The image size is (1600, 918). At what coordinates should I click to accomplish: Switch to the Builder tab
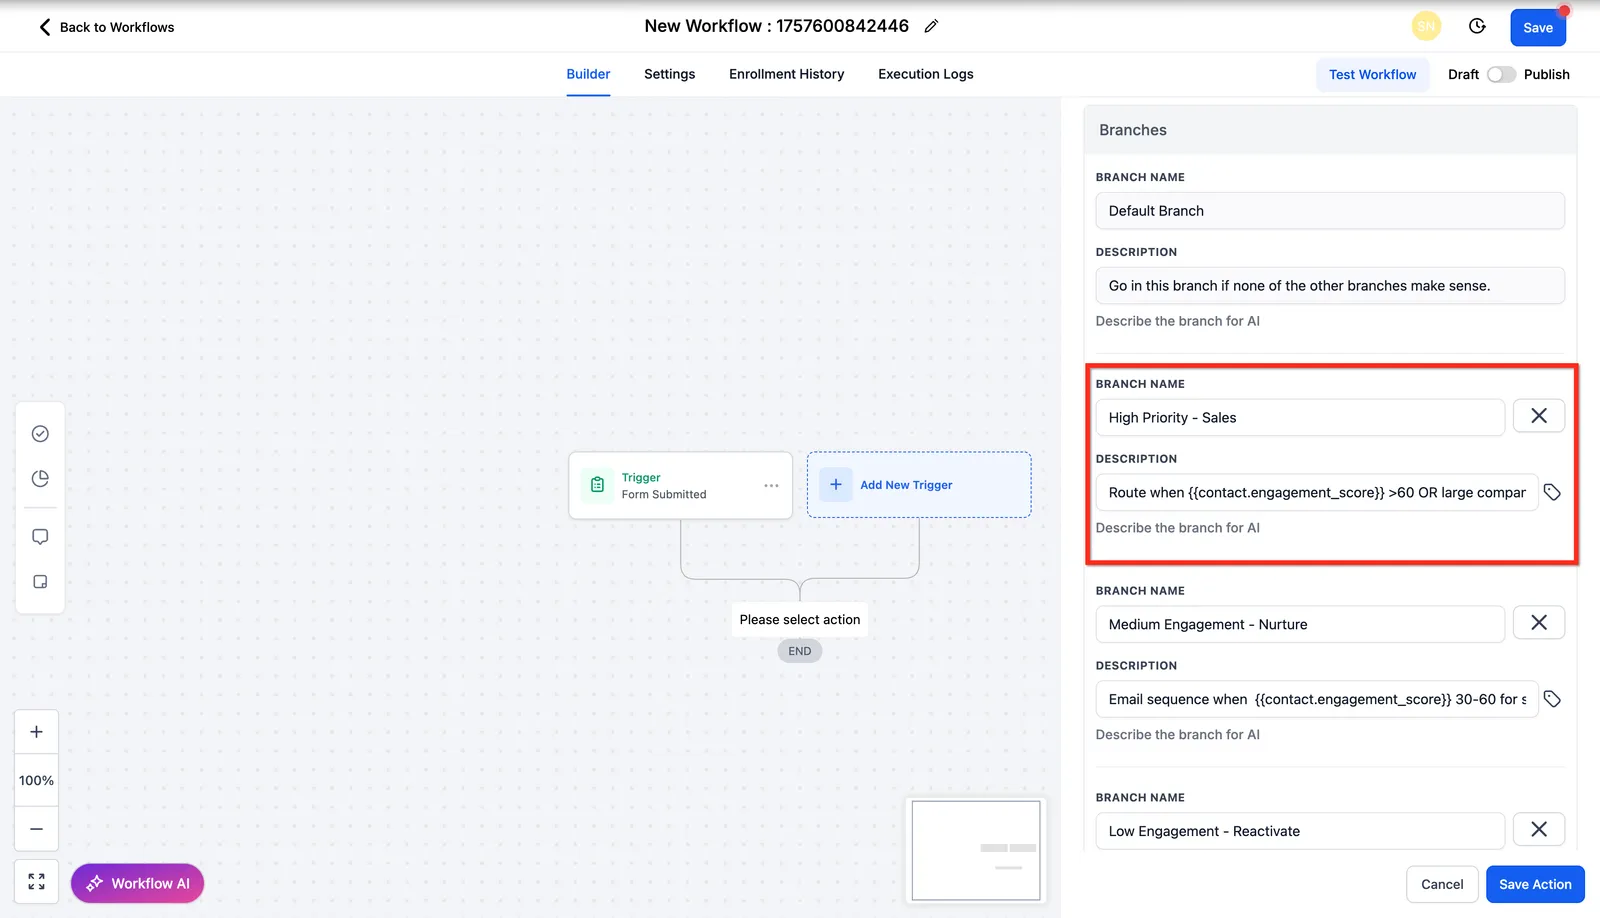click(x=588, y=74)
